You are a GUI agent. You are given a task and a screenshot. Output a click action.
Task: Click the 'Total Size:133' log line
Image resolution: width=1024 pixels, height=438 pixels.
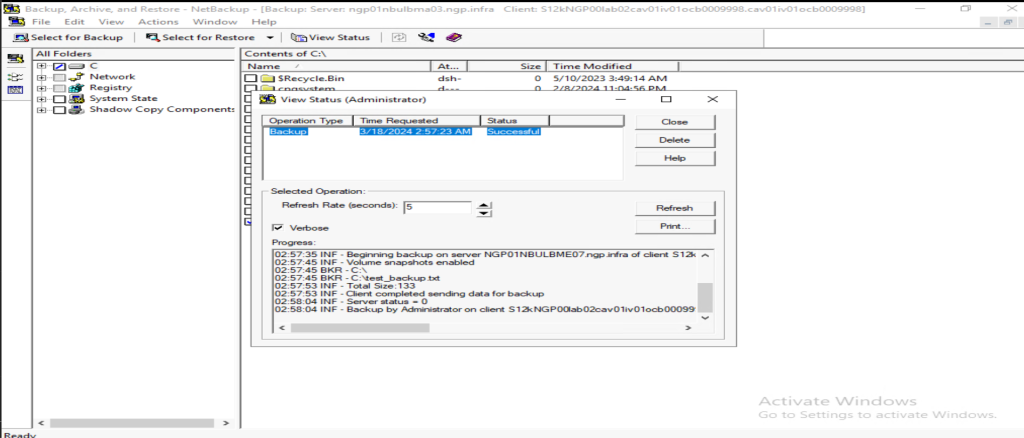coord(345,286)
